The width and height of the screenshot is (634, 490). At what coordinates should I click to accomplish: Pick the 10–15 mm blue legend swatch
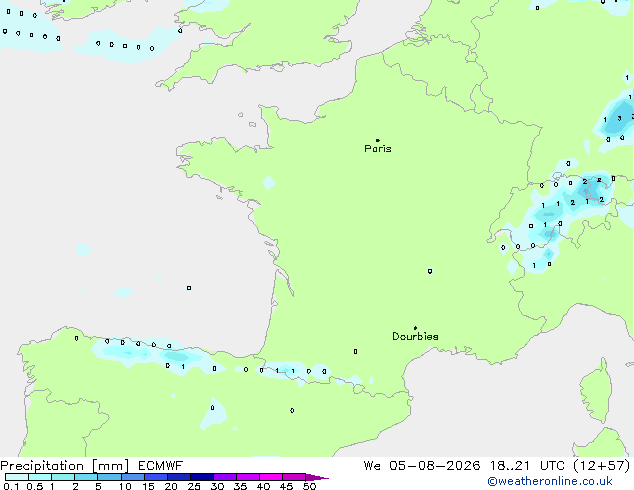pyautogui.click(x=133, y=477)
